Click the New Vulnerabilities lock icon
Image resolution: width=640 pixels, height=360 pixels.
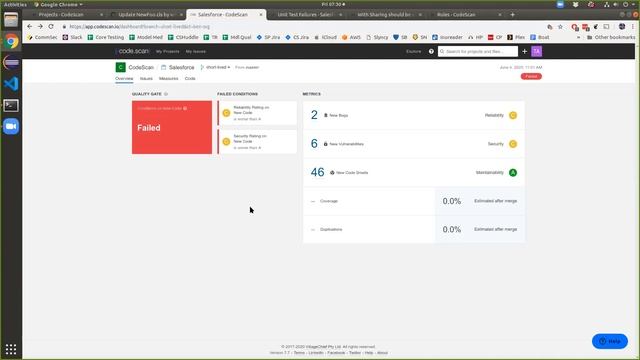coord(326,144)
